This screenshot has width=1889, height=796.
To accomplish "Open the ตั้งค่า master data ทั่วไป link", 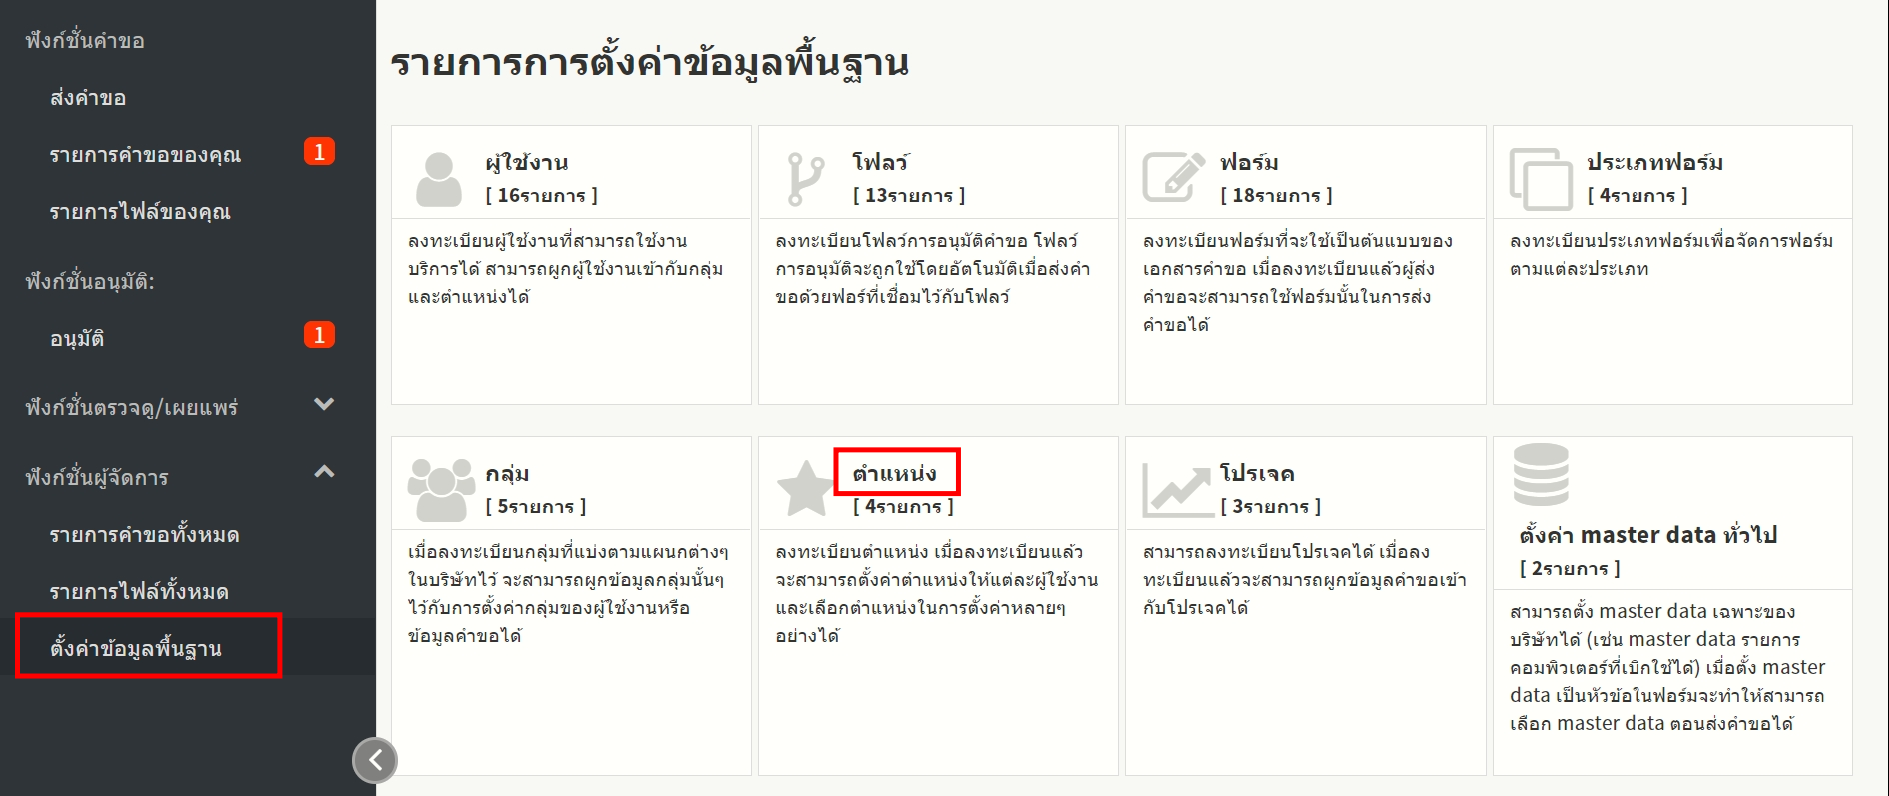I will pyautogui.click(x=1647, y=535).
